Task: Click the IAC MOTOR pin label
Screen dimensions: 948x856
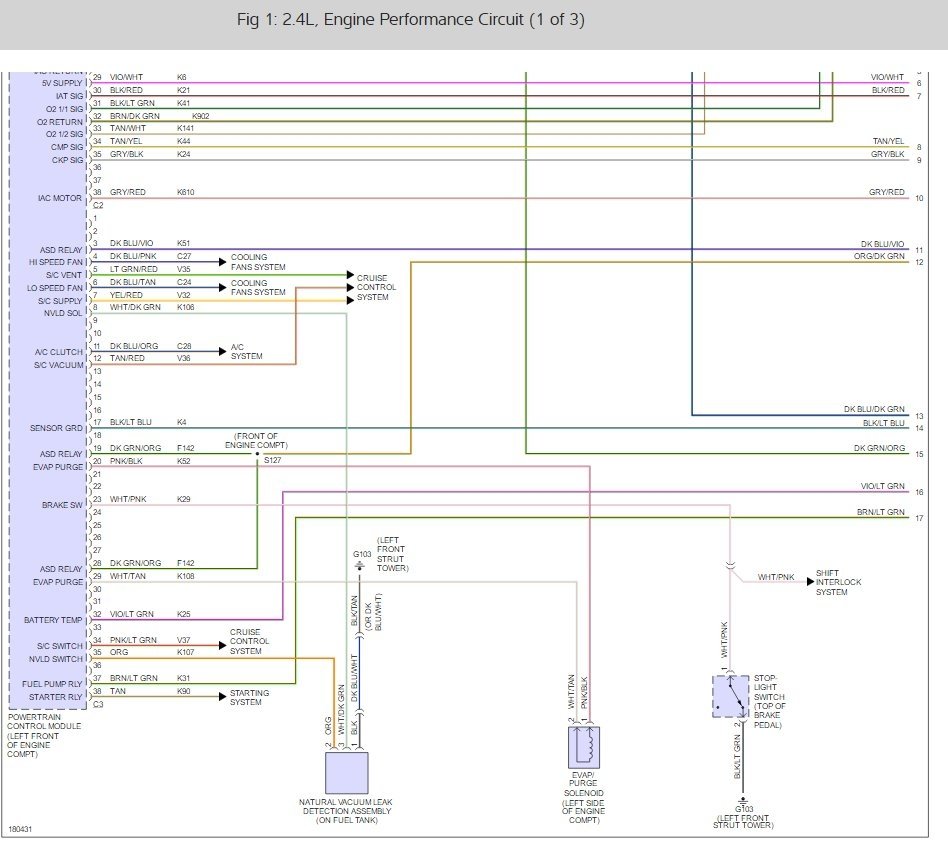Action: point(59,198)
